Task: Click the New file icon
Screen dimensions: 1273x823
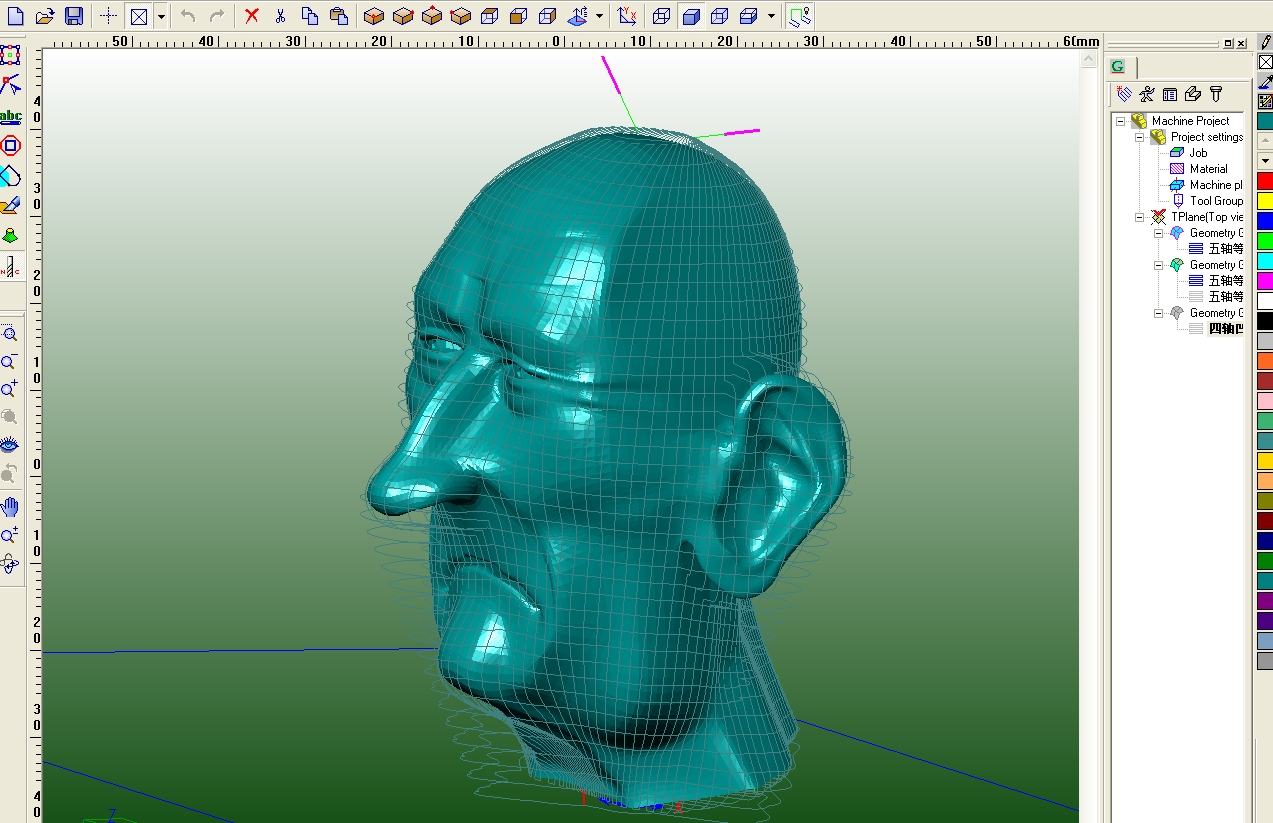Action: (x=15, y=16)
